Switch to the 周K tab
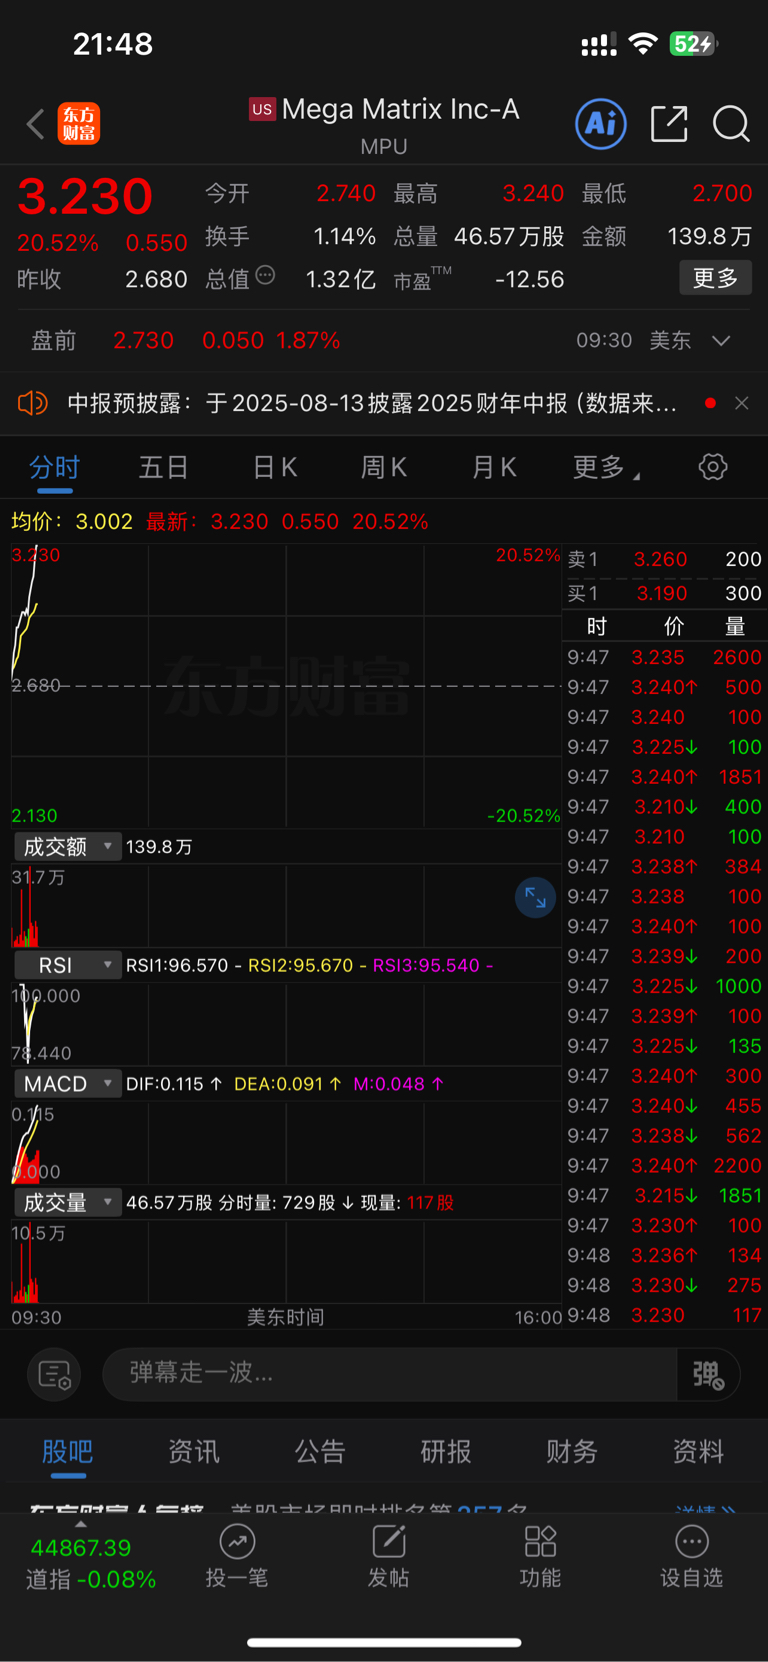The height and width of the screenshot is (1662, 768). 384,467
